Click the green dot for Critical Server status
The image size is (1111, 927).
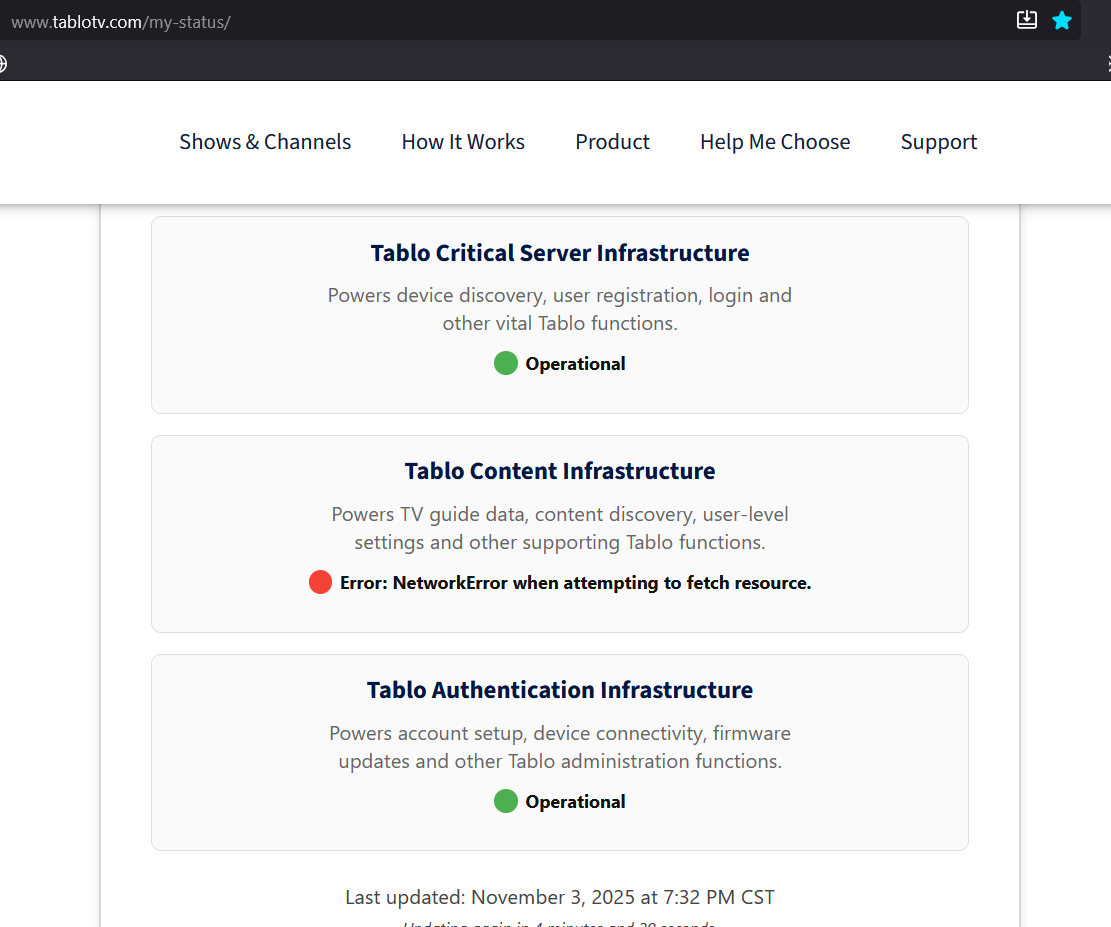click(506, 364)
